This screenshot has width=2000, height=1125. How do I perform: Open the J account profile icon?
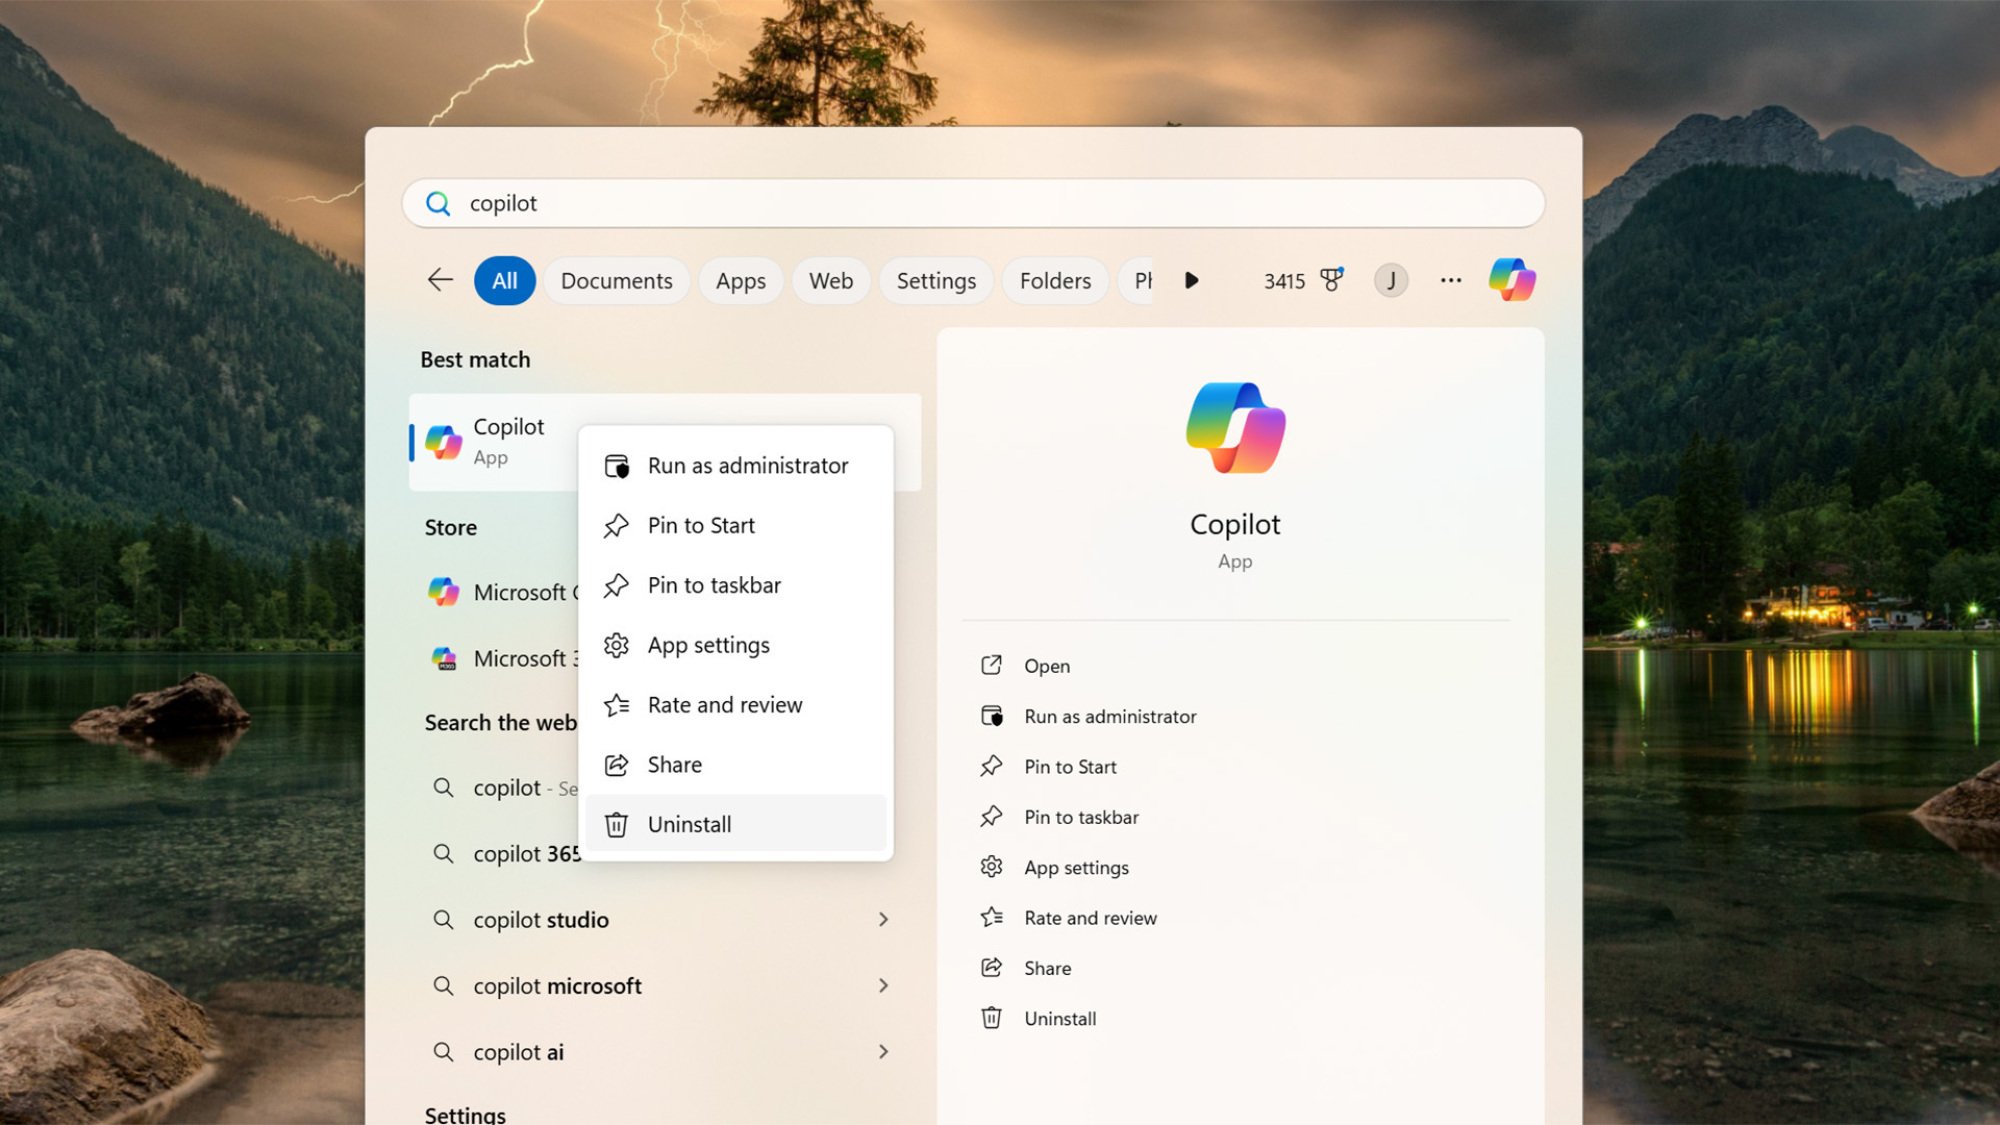point(1391,280)
